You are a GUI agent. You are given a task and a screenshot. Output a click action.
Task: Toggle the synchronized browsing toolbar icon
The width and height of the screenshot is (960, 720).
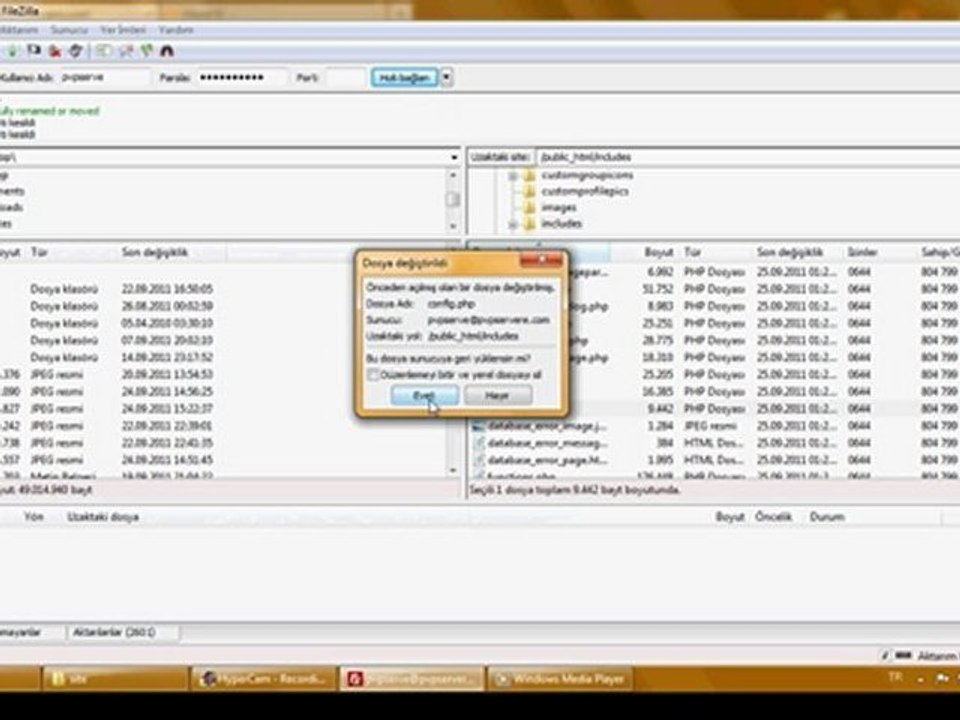click(146, 51)
